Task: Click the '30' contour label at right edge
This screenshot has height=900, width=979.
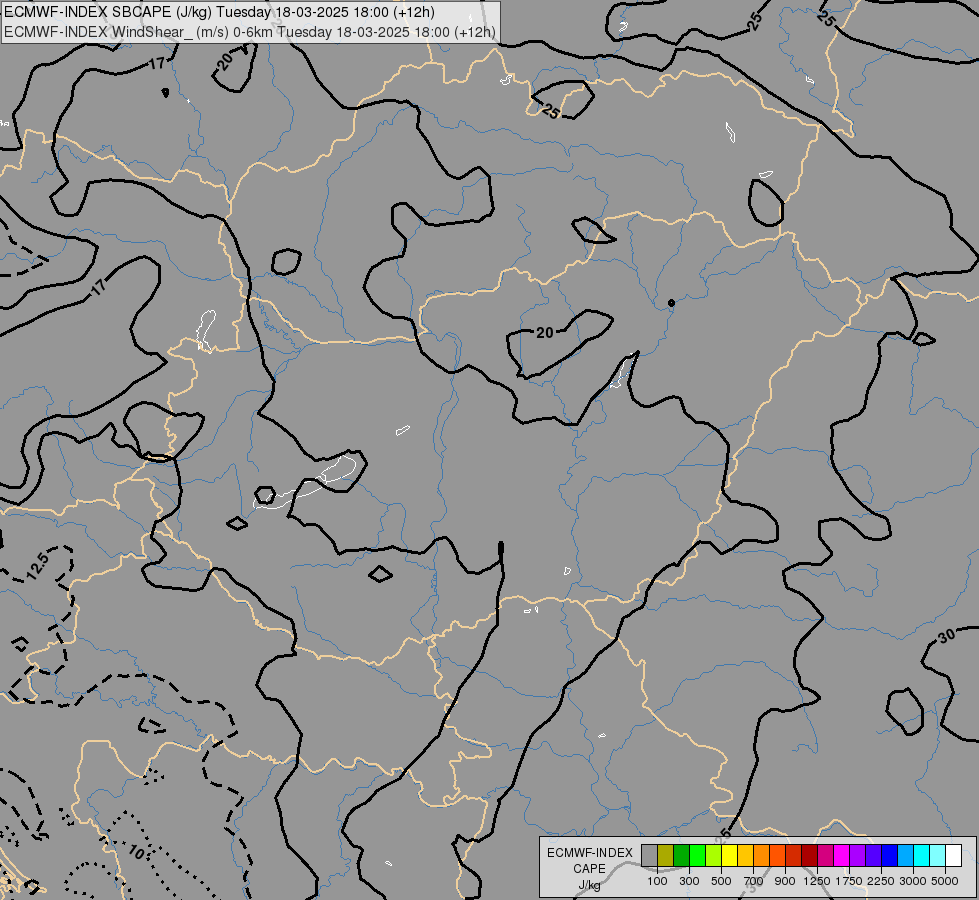Action: tap(947, 636)
